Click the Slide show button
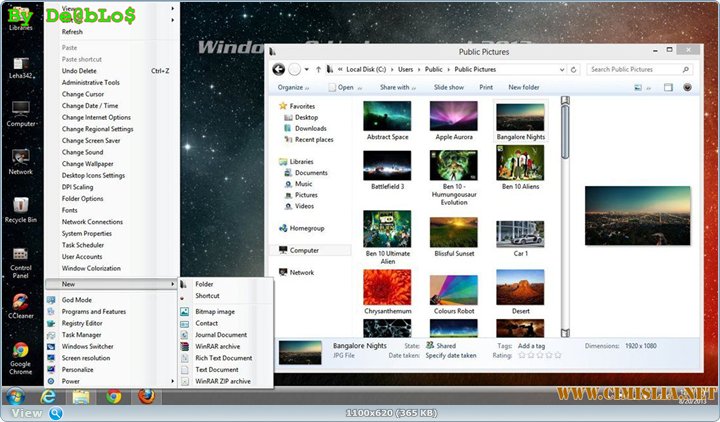 point(448,87)
